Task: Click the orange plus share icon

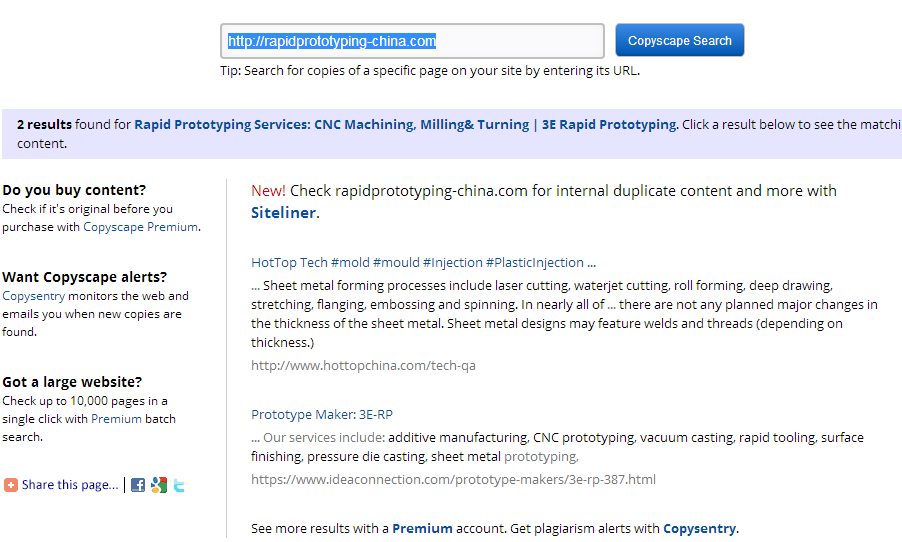Action: click(x=10, y=485)
